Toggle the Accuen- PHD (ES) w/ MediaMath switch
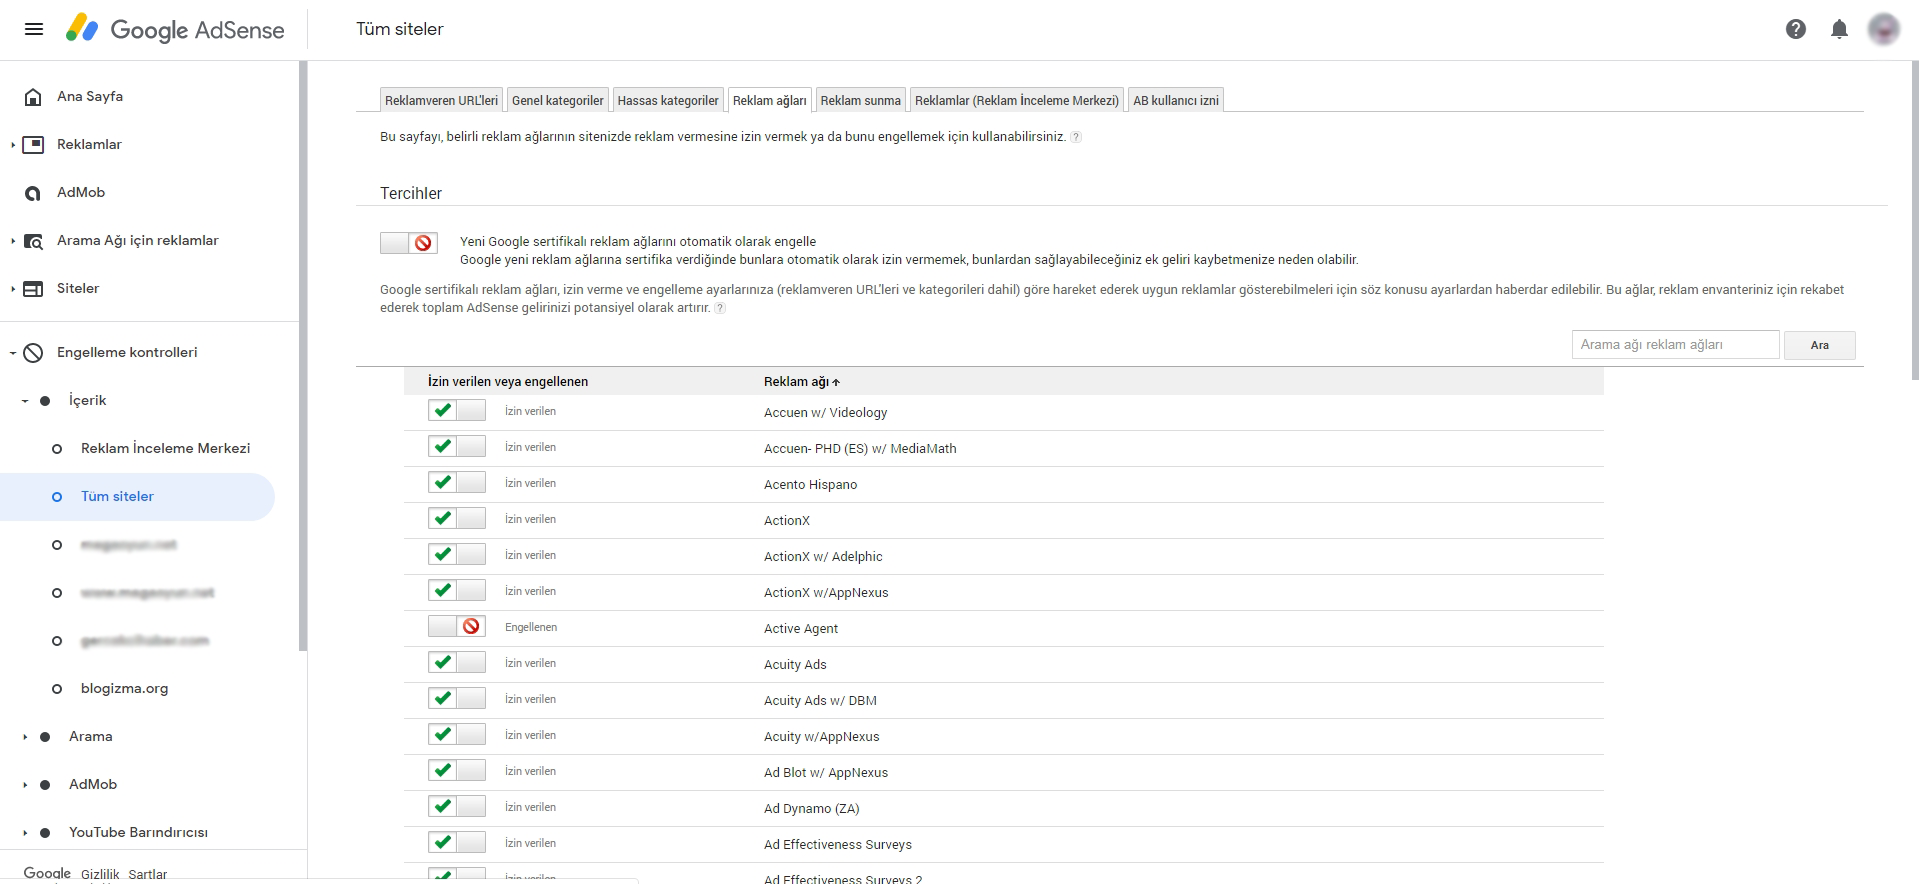The height and width of the screenshot is (884, 1919). tap(457, 447)
